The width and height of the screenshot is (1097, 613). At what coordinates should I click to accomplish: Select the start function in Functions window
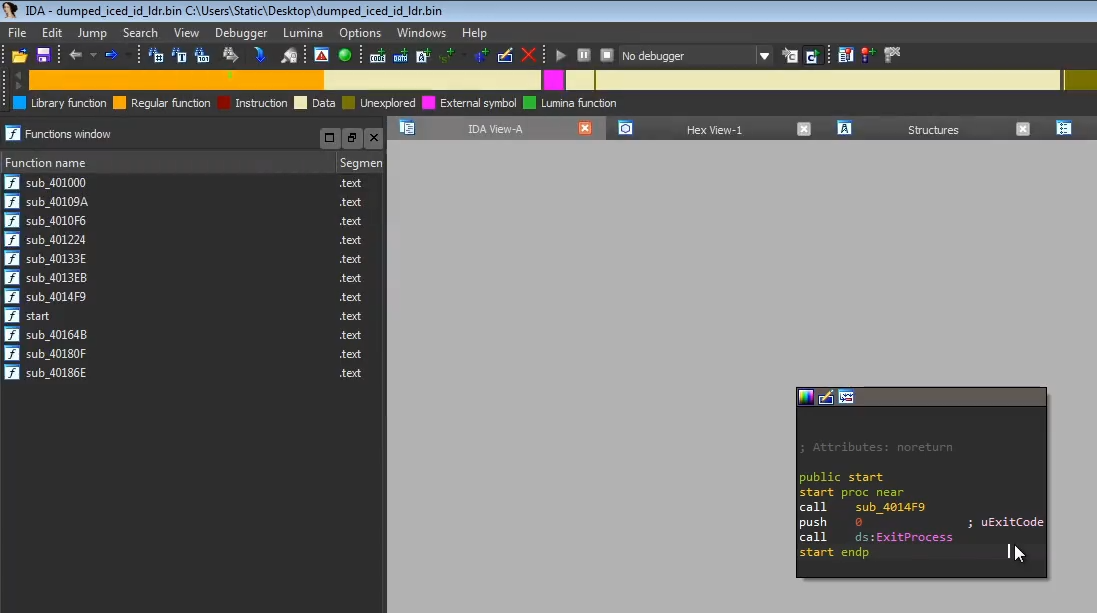(x=37, y=316)
